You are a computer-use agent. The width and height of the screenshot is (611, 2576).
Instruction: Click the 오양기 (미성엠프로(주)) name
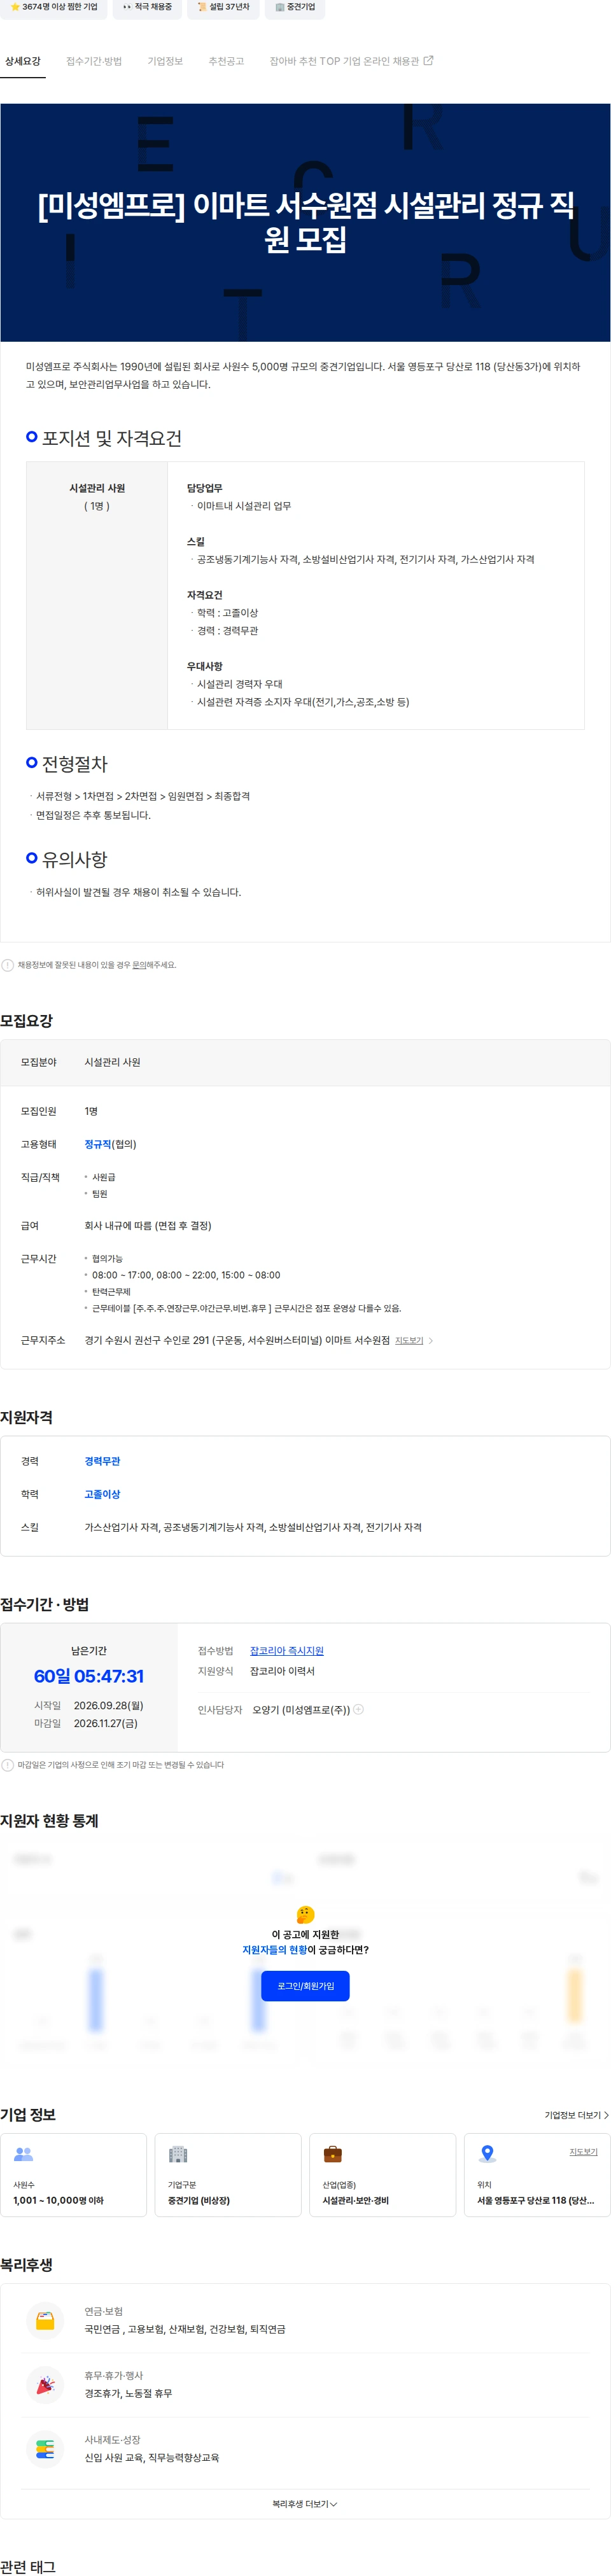point(301,1710)
